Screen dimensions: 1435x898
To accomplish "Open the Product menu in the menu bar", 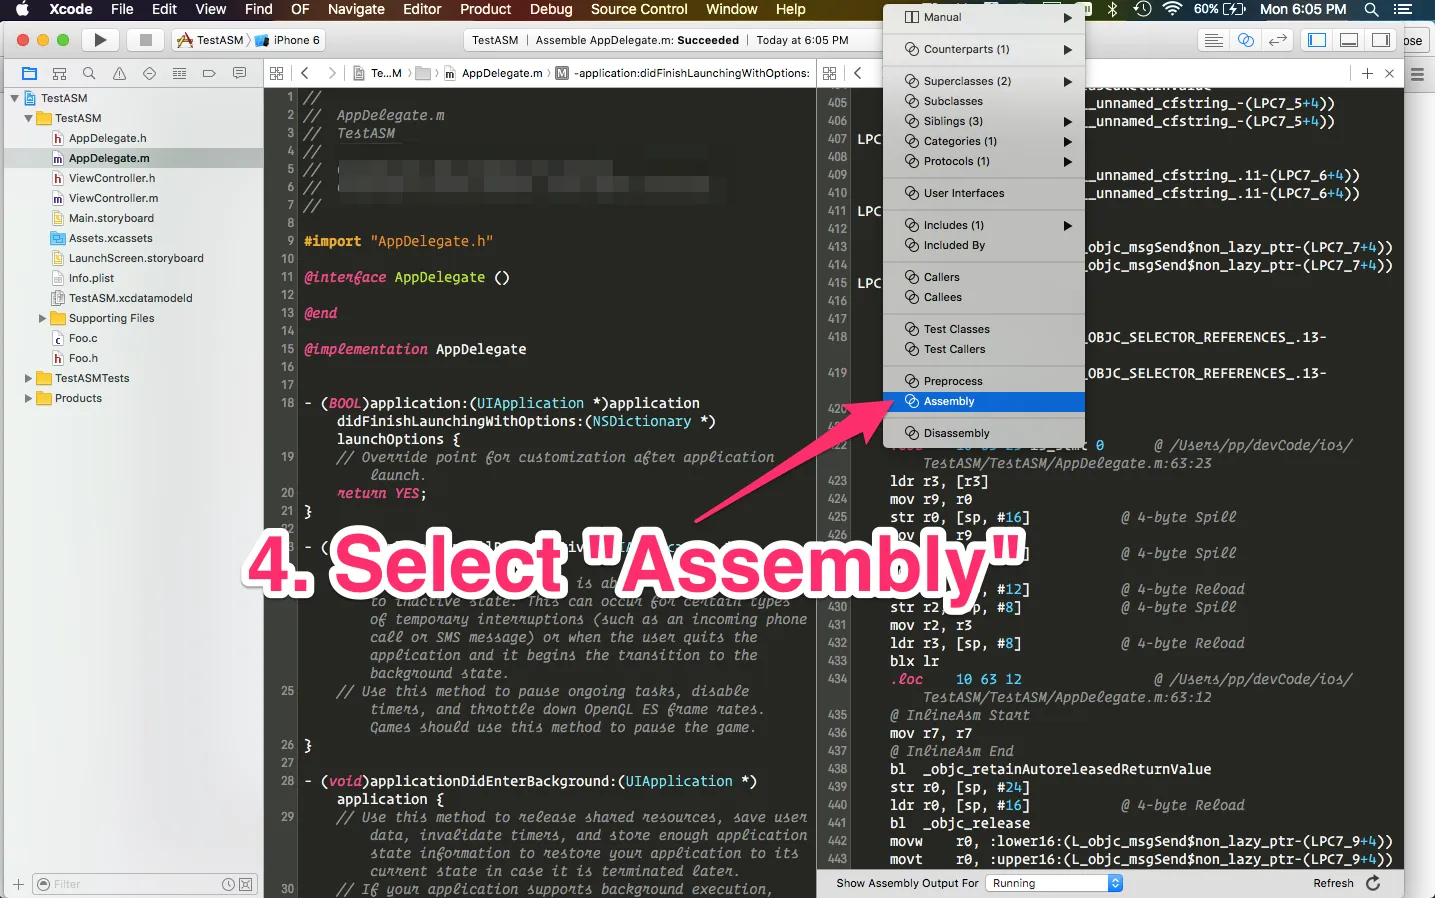I will coord(486,9).
